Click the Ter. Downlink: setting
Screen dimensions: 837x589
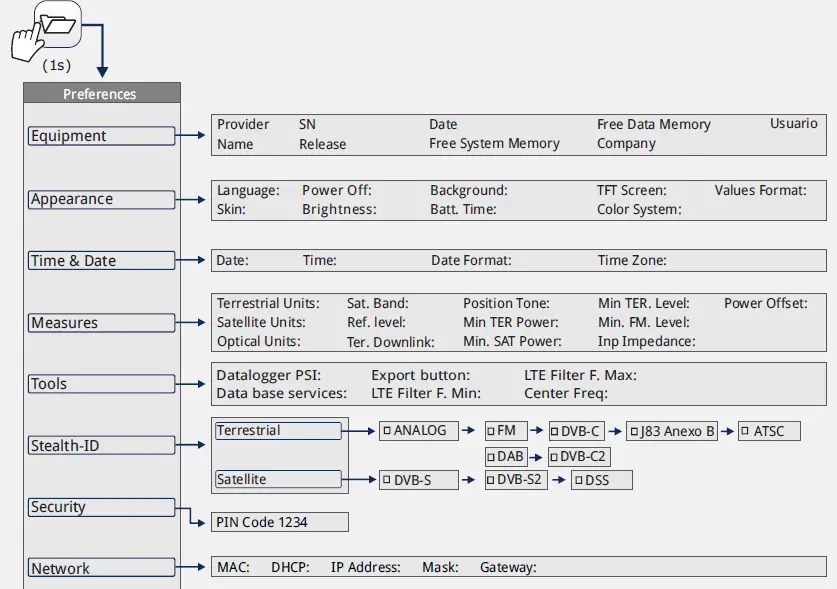click(x=391, y=342)
